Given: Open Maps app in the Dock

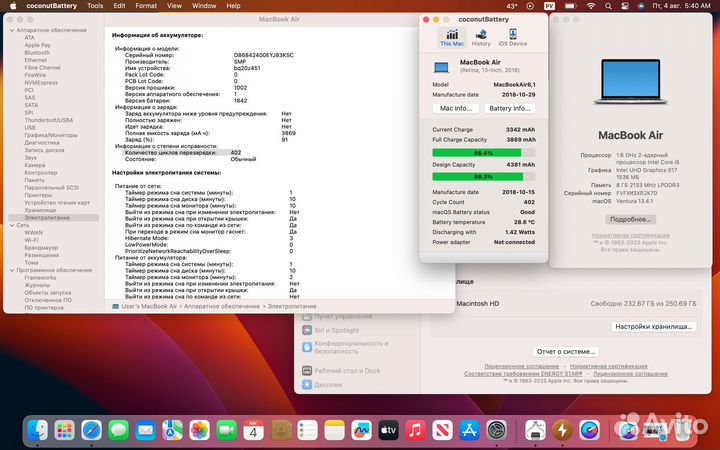Looking at the screenshot, I should tap(173, 431).
